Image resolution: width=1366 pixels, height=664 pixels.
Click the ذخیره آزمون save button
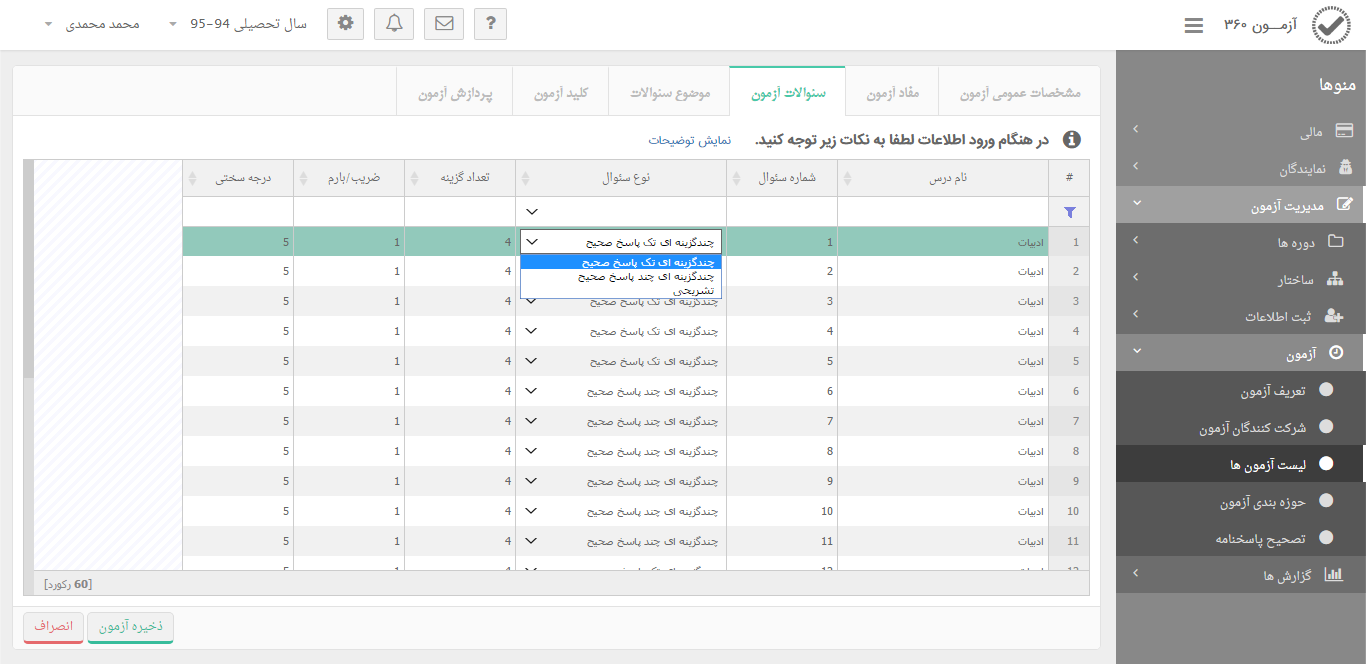130,626
